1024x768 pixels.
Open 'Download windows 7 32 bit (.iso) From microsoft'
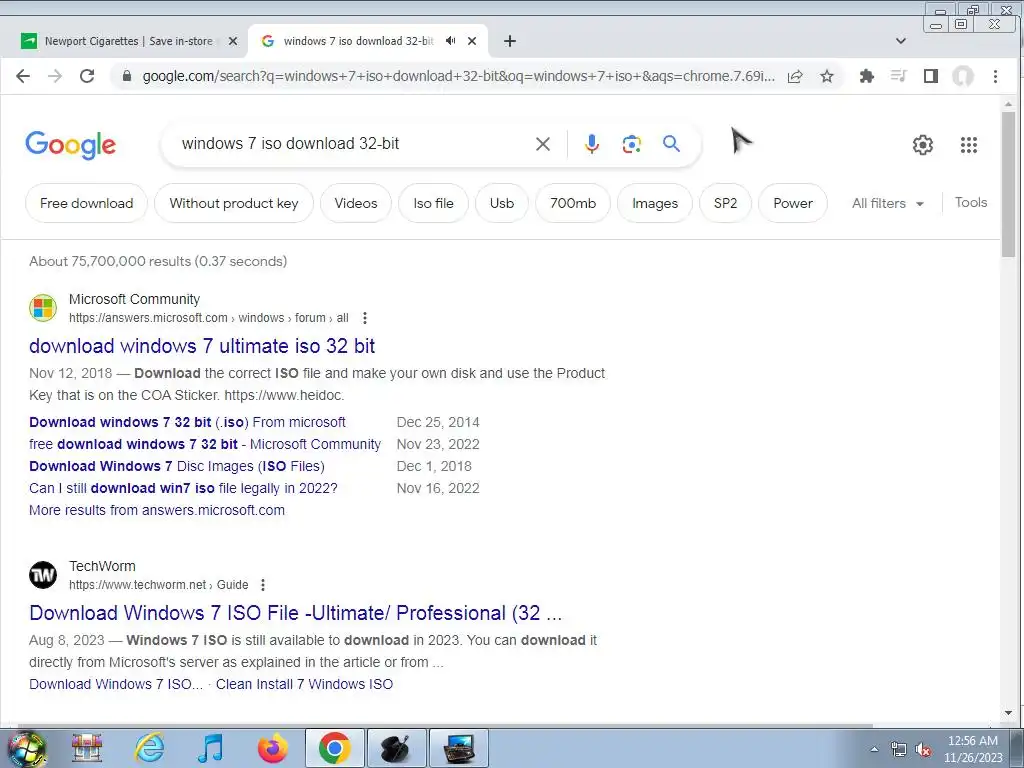(187, 423)
